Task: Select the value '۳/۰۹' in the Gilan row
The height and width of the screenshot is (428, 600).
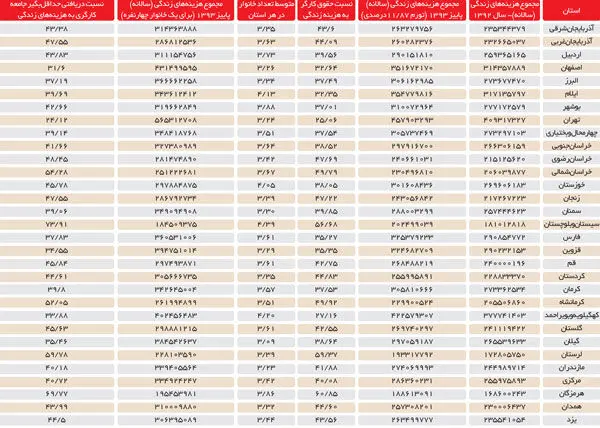Action: point(266,341)
